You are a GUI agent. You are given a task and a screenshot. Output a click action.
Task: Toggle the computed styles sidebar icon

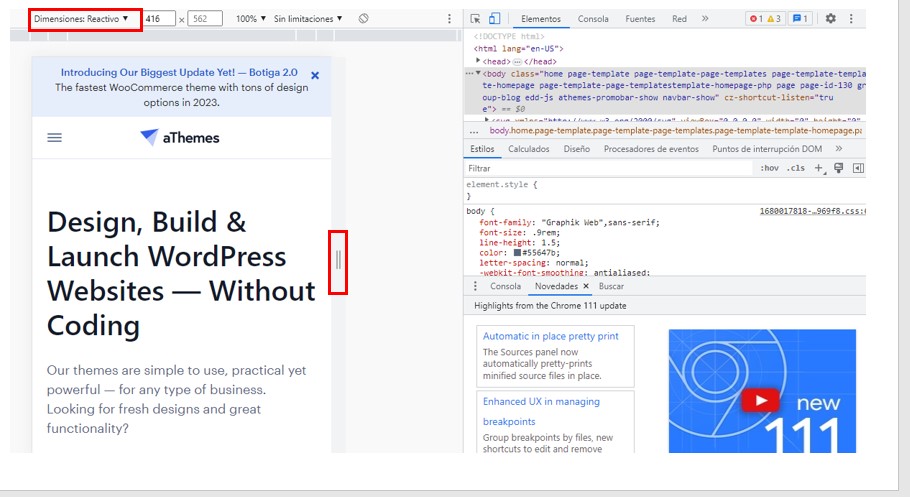point(858,168)
